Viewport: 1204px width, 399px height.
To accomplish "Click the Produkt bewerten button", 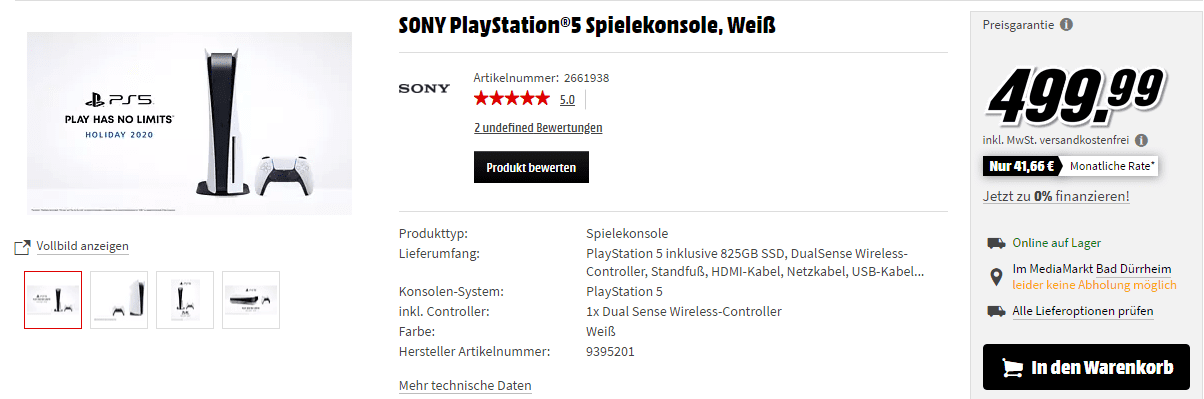I will 531,167.
